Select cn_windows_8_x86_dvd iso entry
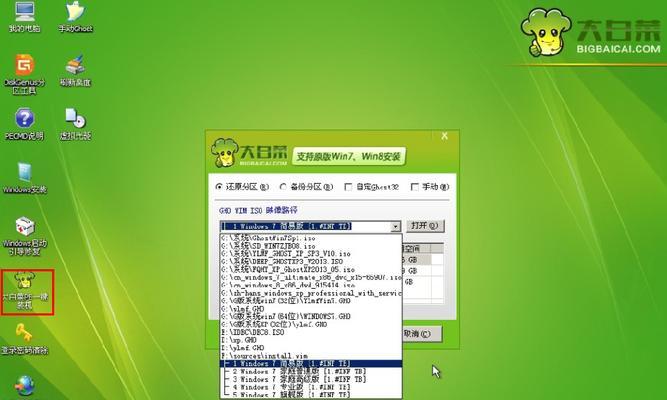The image size is (667, 400). (311, 285)
